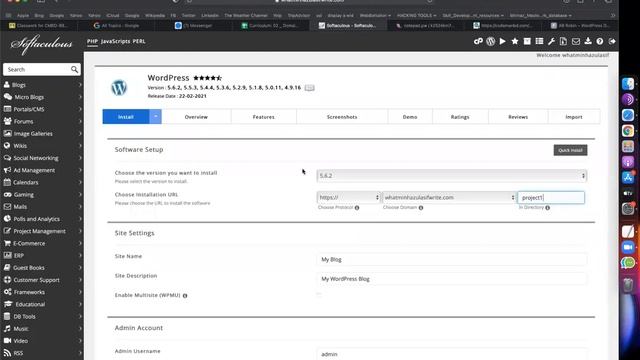Screen dimensions: 640x360
Task: Click the envelope email settings icon
Action: click(576, 41)
